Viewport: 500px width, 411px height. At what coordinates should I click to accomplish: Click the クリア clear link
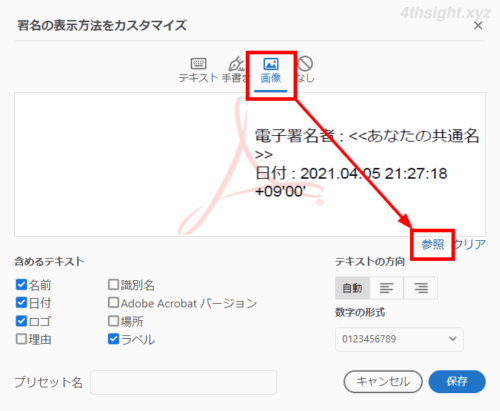coord(470,244)
